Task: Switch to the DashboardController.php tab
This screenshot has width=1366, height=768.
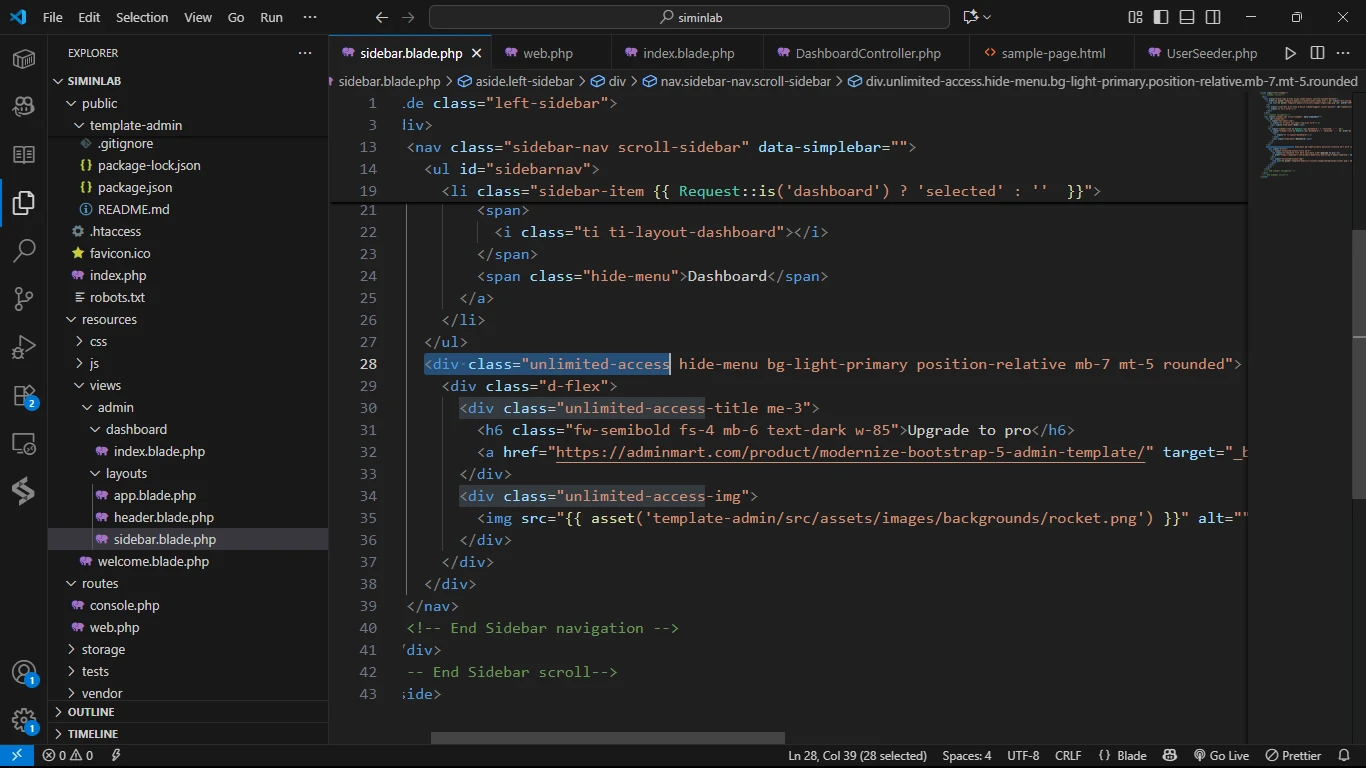Action: pos(867,53)
